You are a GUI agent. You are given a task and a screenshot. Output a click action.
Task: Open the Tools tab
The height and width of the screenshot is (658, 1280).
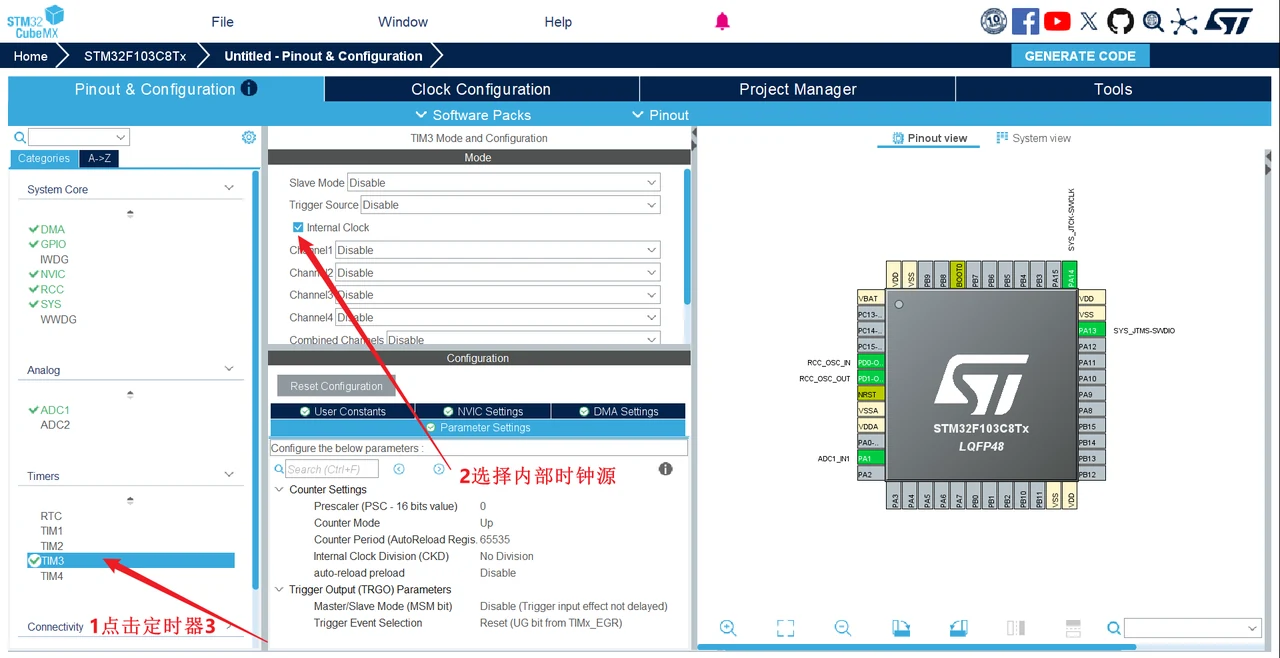pyautogui.click(x=1113, y=89)
